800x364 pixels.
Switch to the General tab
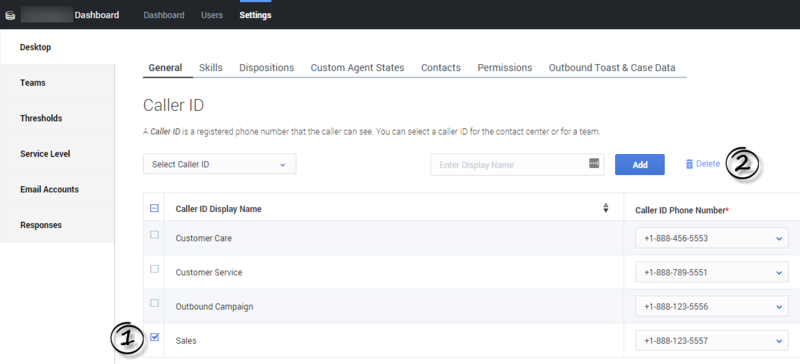165,68
